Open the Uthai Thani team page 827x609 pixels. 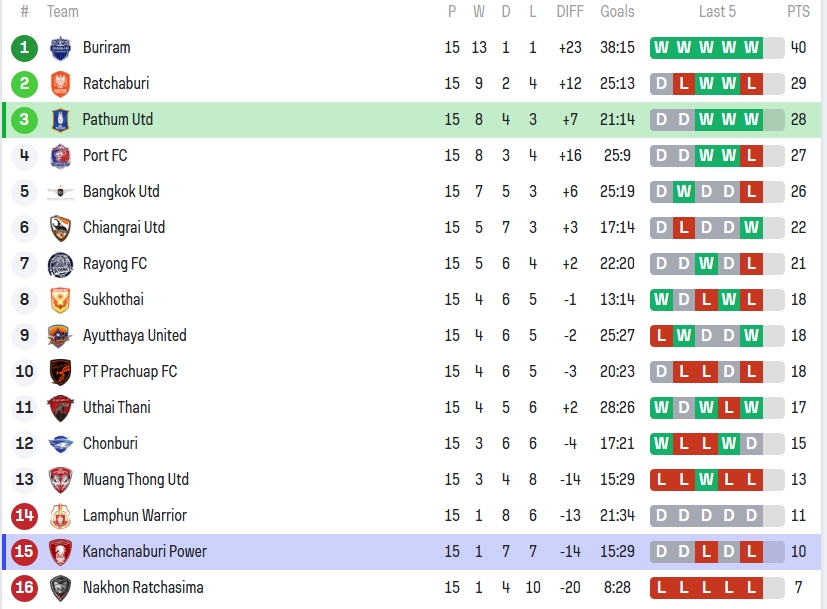click(x=117, y=408)
